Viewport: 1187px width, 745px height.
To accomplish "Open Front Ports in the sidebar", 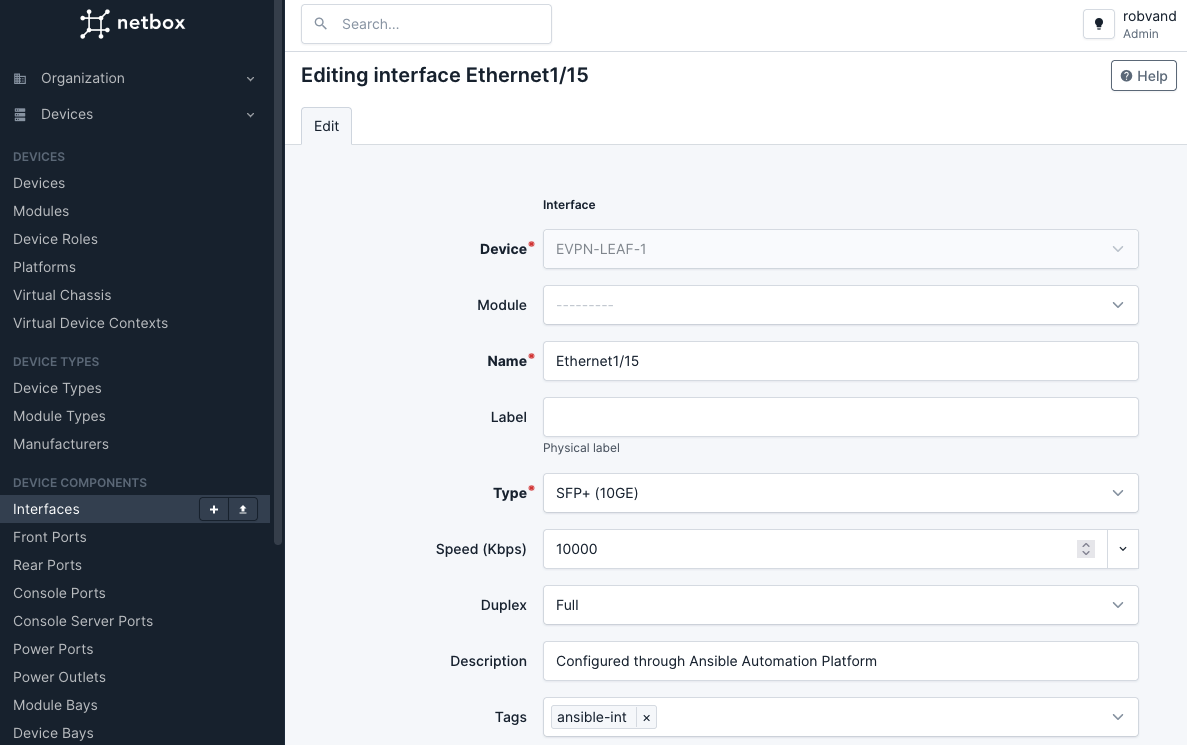I will 50,538.
